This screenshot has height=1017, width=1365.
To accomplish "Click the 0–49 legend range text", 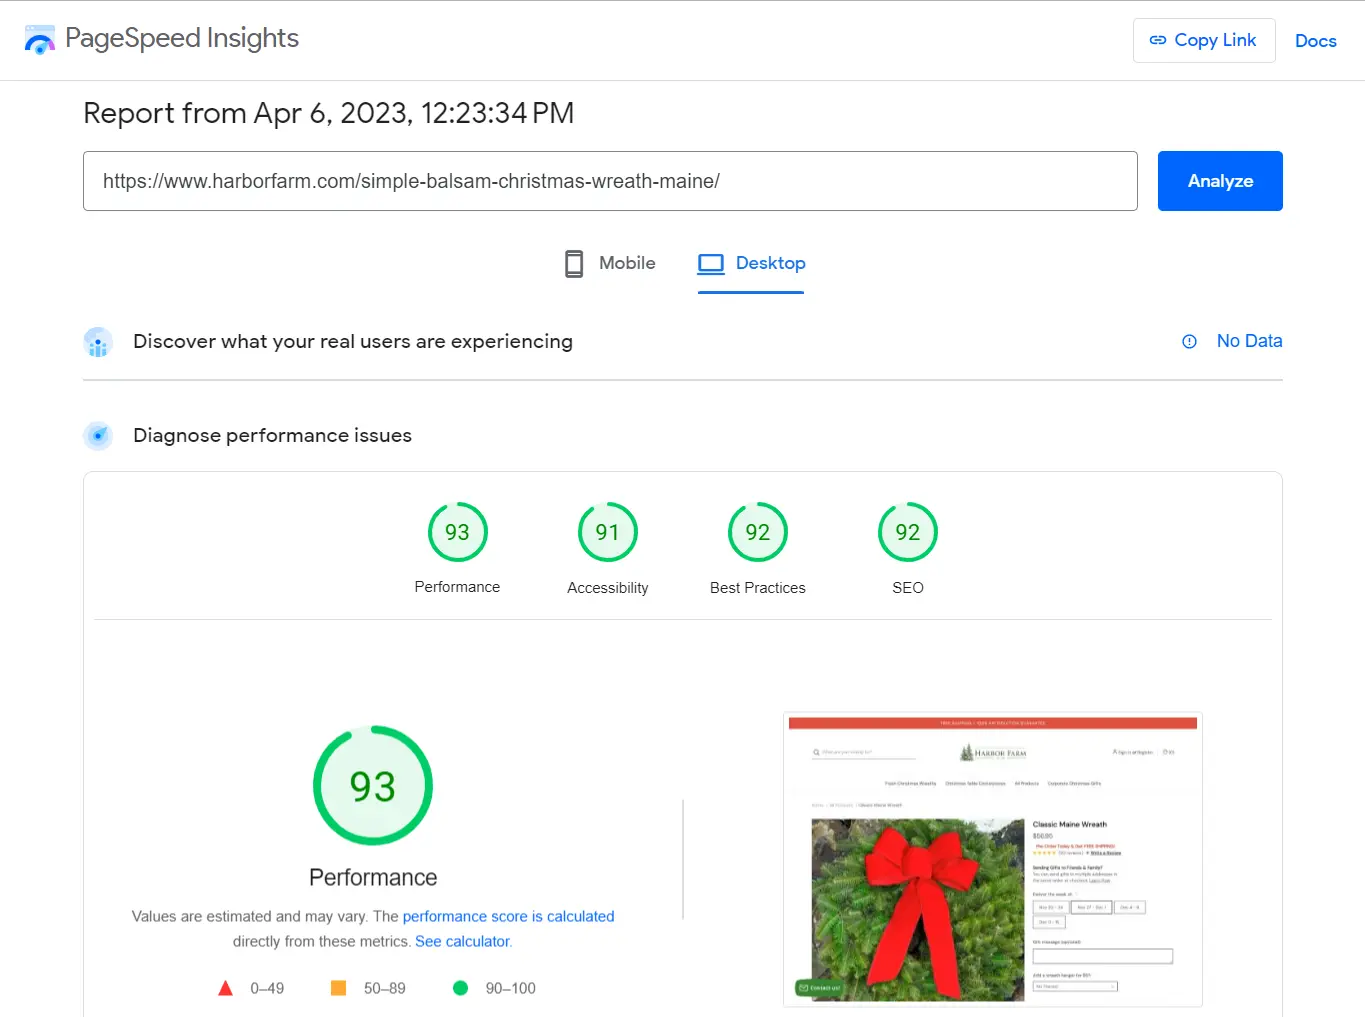I will (x=267, y=988).
